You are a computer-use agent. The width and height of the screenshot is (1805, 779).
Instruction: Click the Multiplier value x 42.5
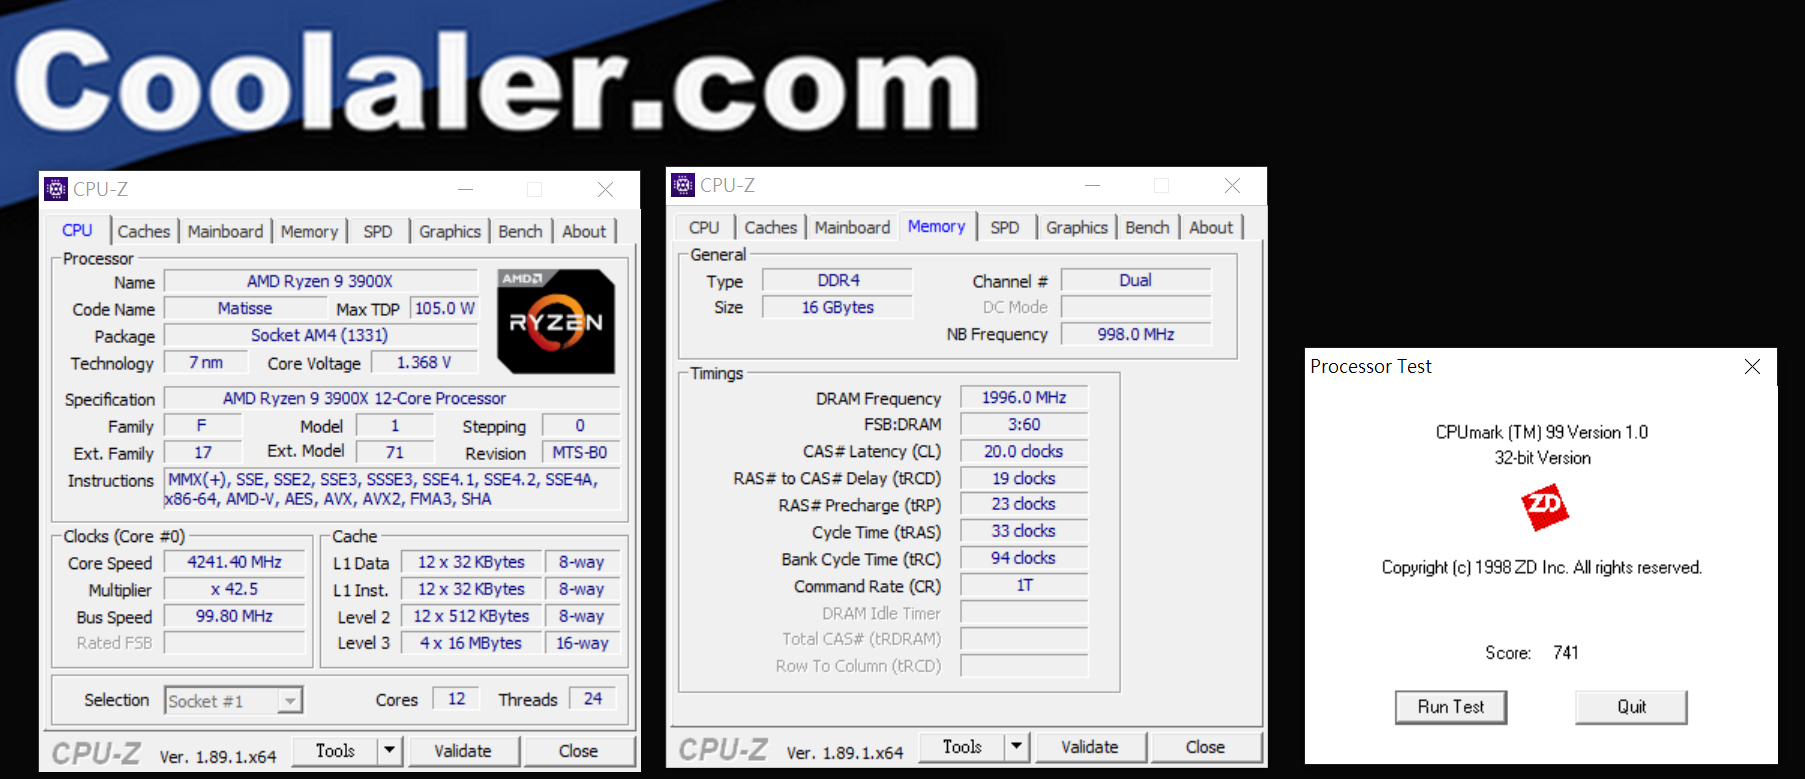(234, 589)
